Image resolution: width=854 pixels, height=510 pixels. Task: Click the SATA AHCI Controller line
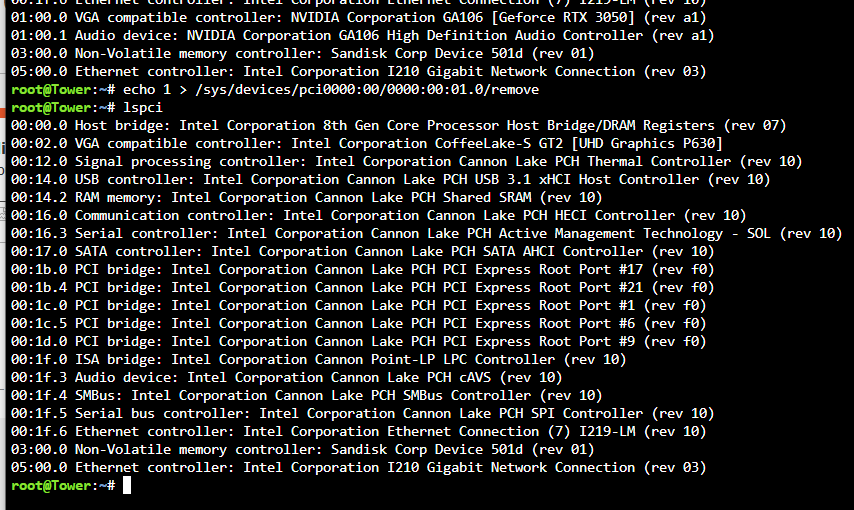362,251
